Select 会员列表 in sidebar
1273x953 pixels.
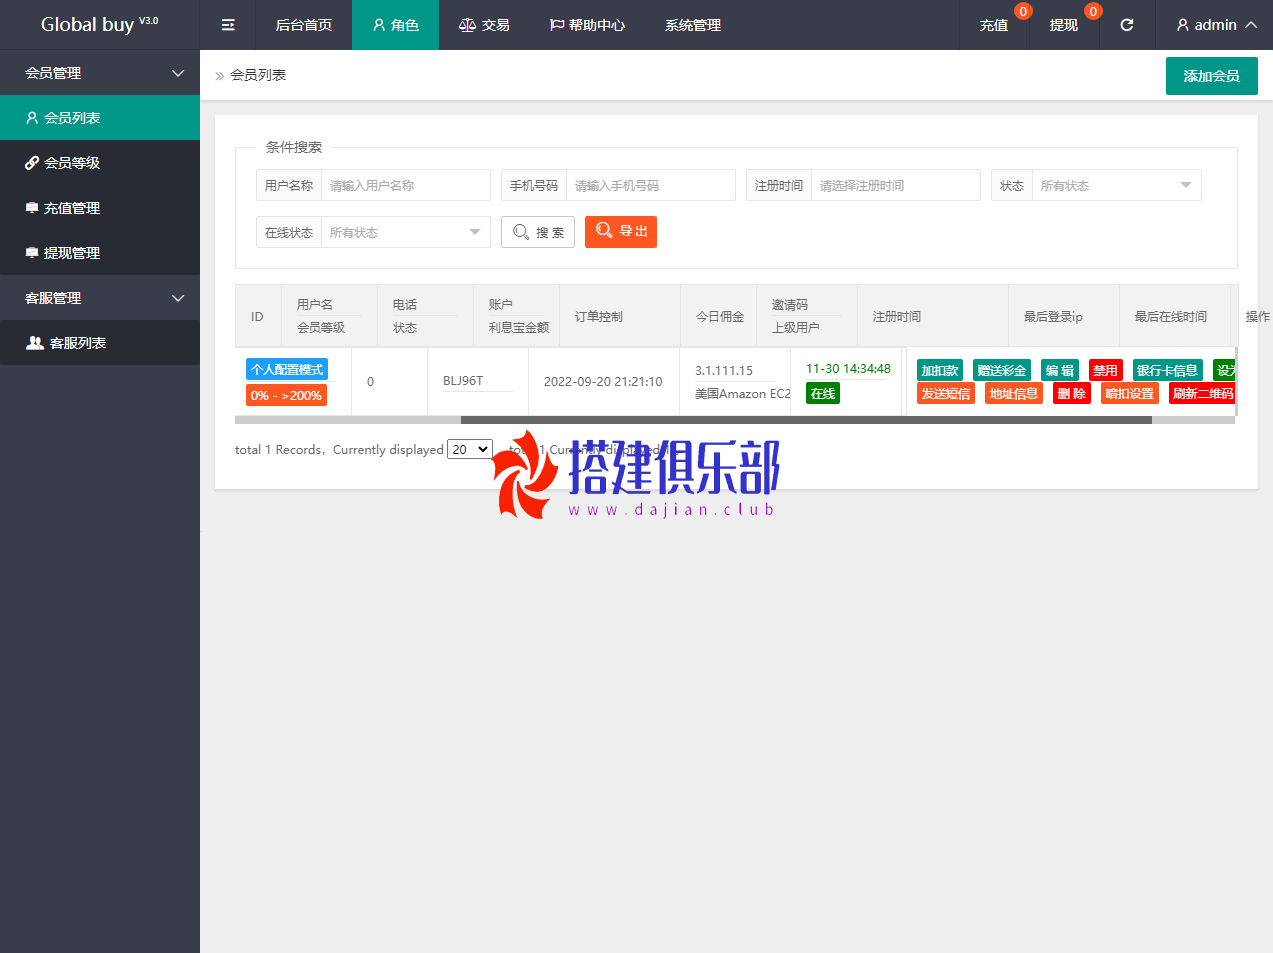pos(100,118)
